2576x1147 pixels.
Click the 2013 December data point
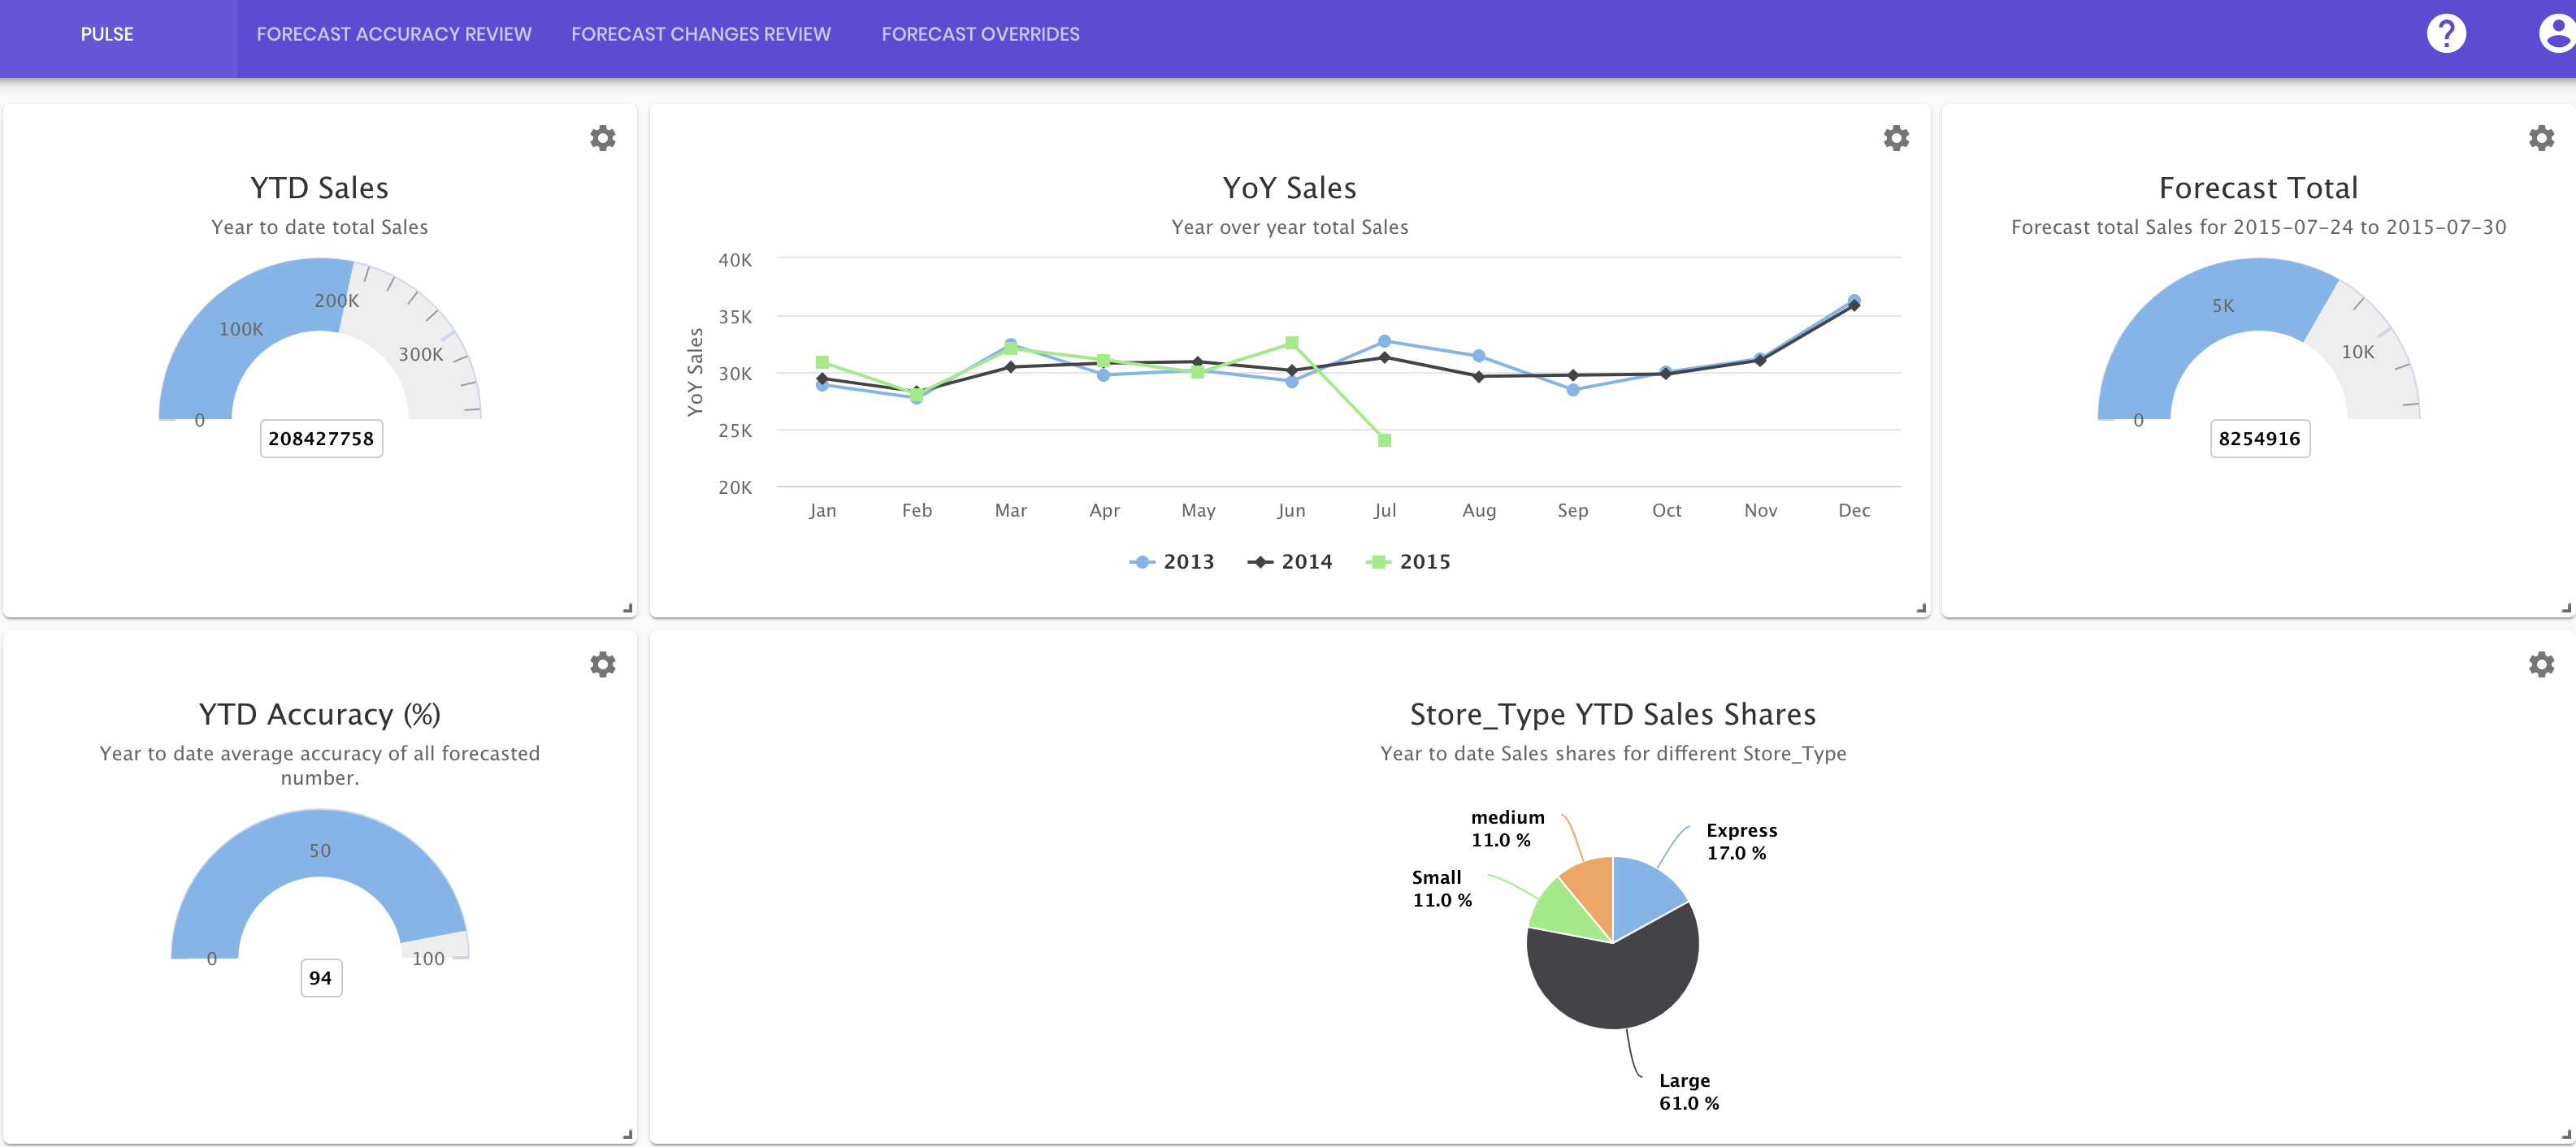[x=1854, y=300]
